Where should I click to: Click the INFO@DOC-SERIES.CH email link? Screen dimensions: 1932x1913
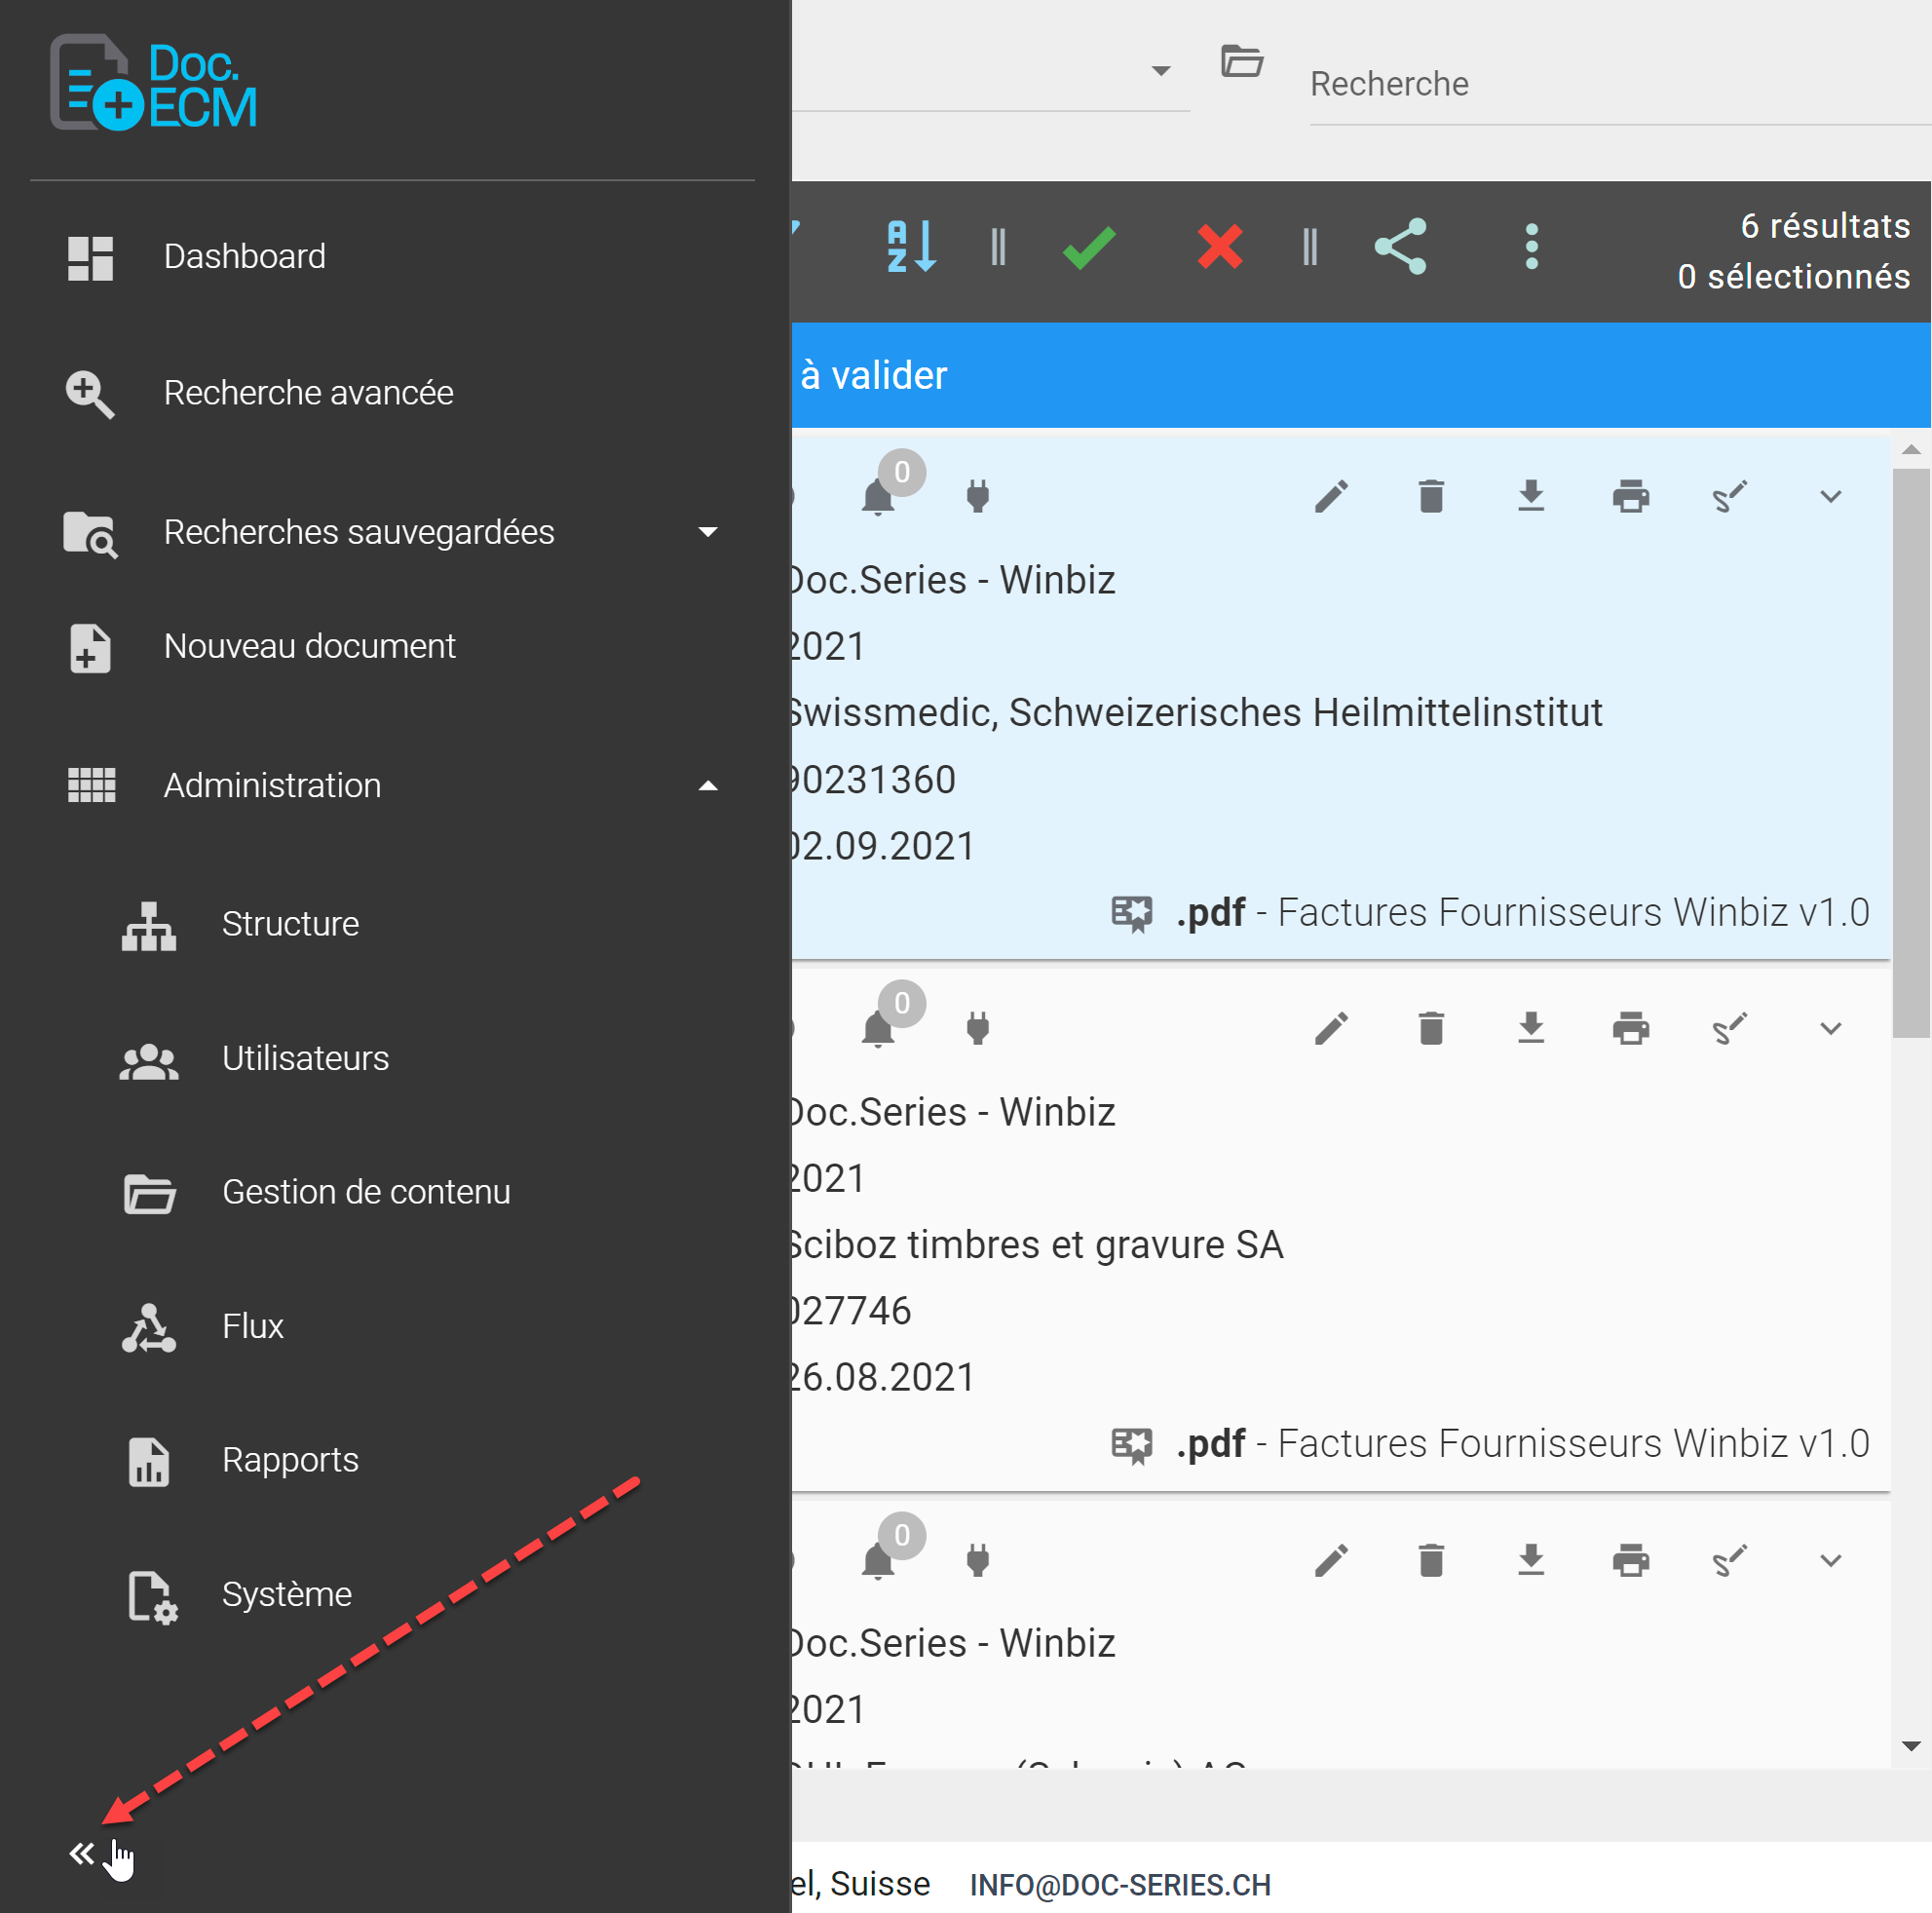[x=1120, y=1885]
